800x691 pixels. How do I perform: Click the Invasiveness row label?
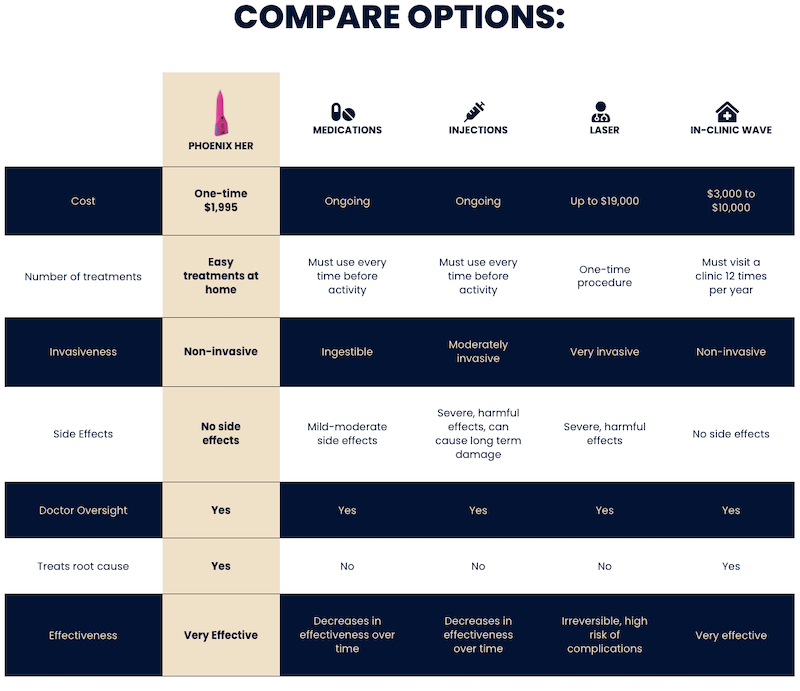[83, 352]
